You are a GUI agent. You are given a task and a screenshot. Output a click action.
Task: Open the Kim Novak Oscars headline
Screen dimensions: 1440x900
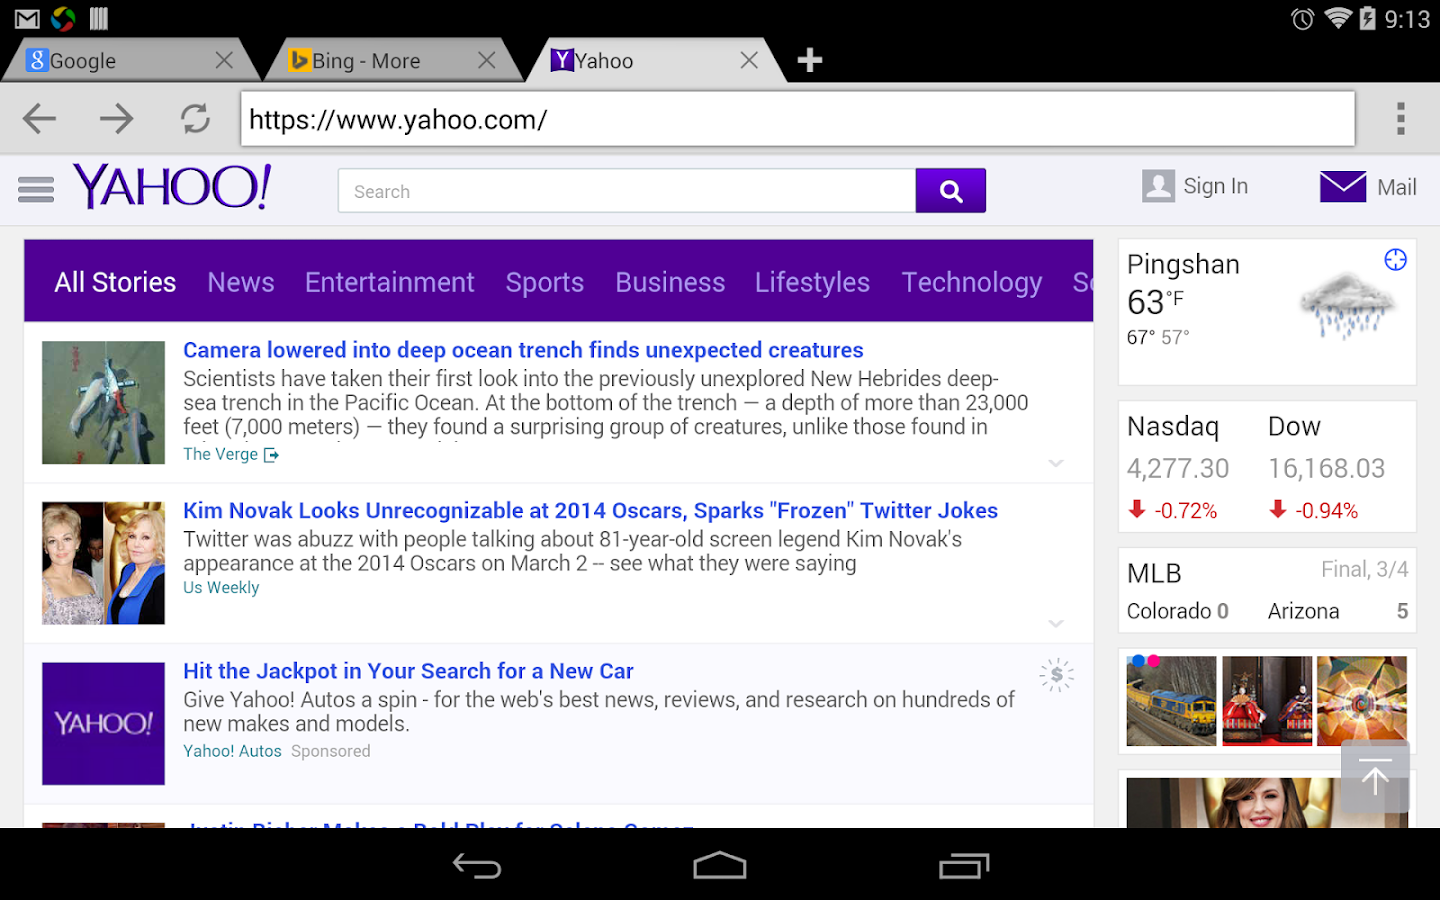tap(590, 510)
